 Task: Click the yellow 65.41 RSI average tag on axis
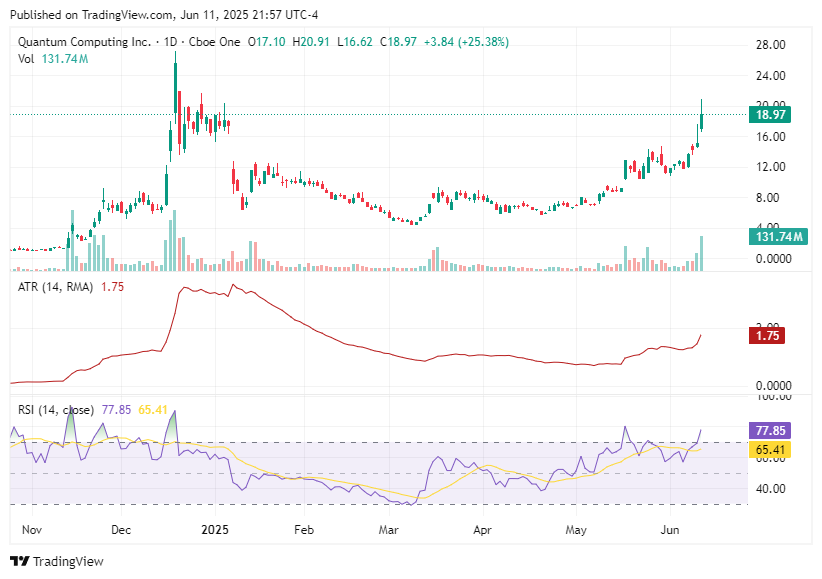point(770,449)
